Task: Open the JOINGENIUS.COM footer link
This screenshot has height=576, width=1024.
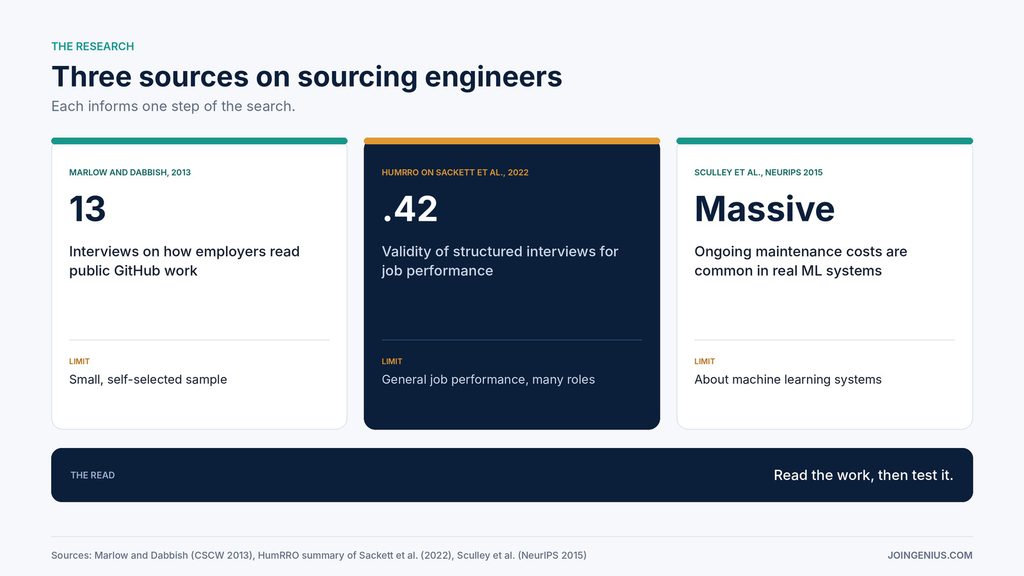Action: coord(930,555)
